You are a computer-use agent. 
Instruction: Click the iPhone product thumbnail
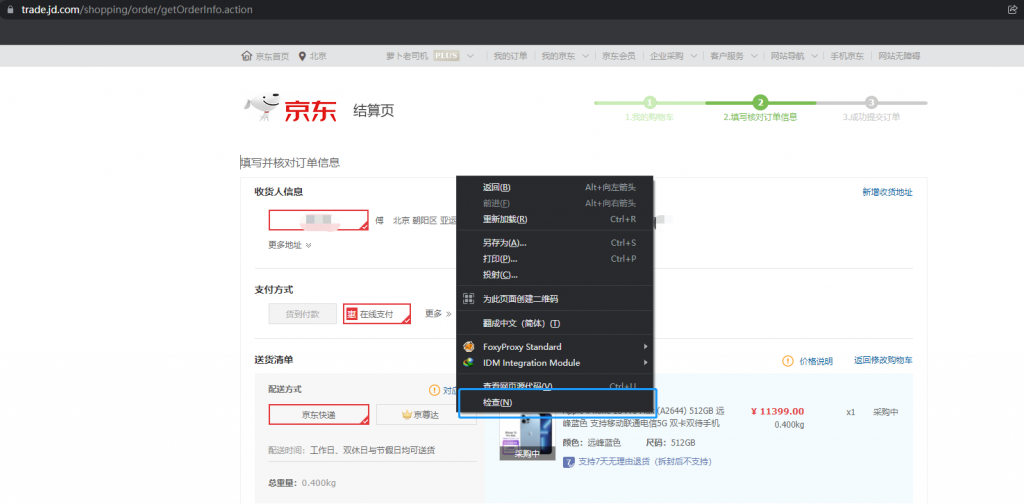527,436
